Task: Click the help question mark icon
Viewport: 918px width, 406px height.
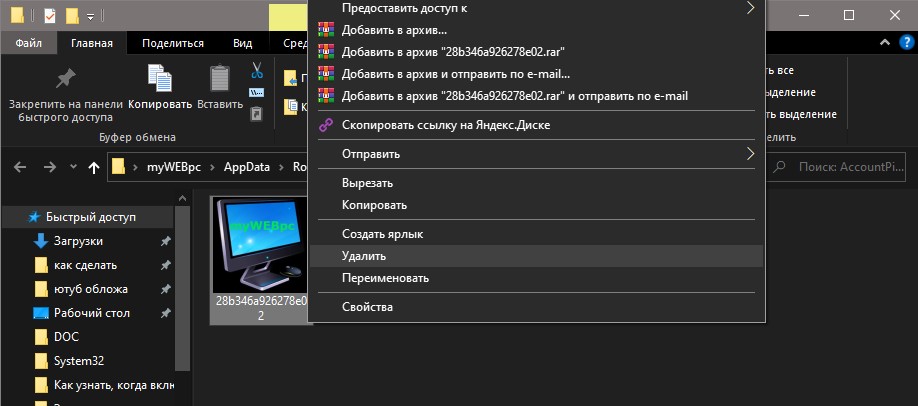Action: pyautogui.click(x=905, y=42)
